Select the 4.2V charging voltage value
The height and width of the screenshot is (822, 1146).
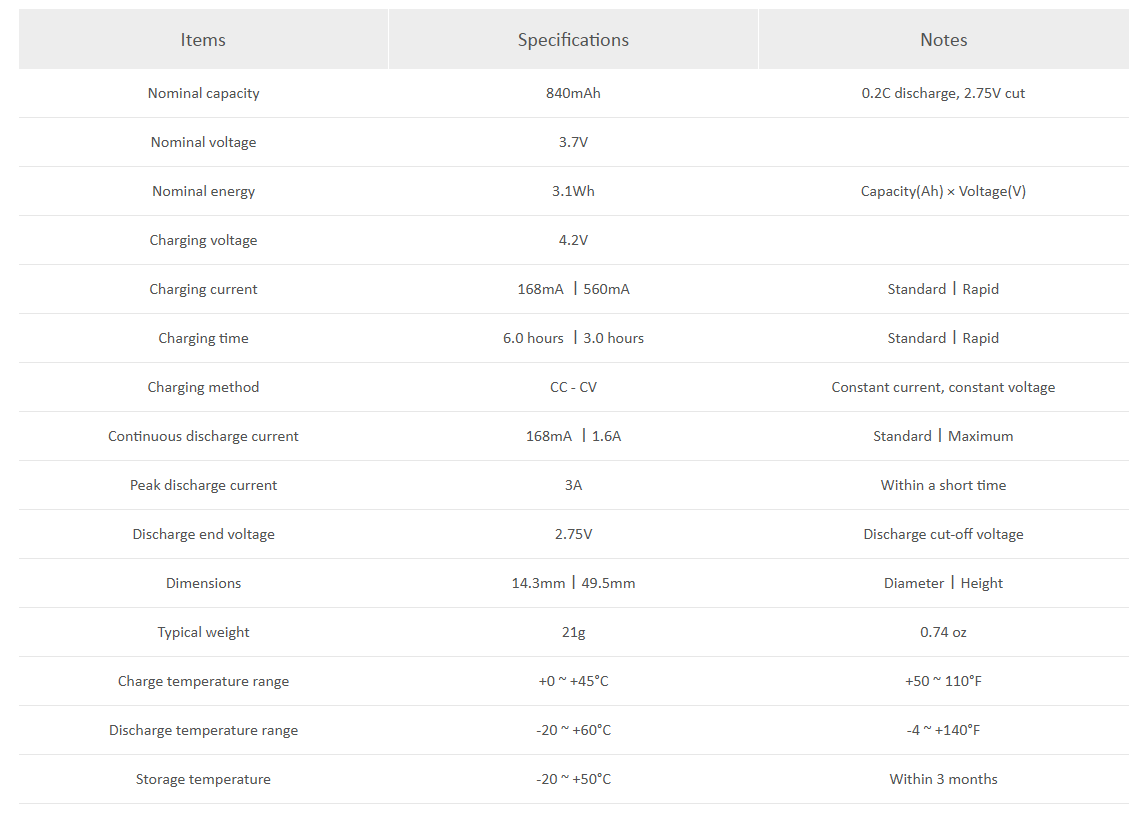pos(573,240)
